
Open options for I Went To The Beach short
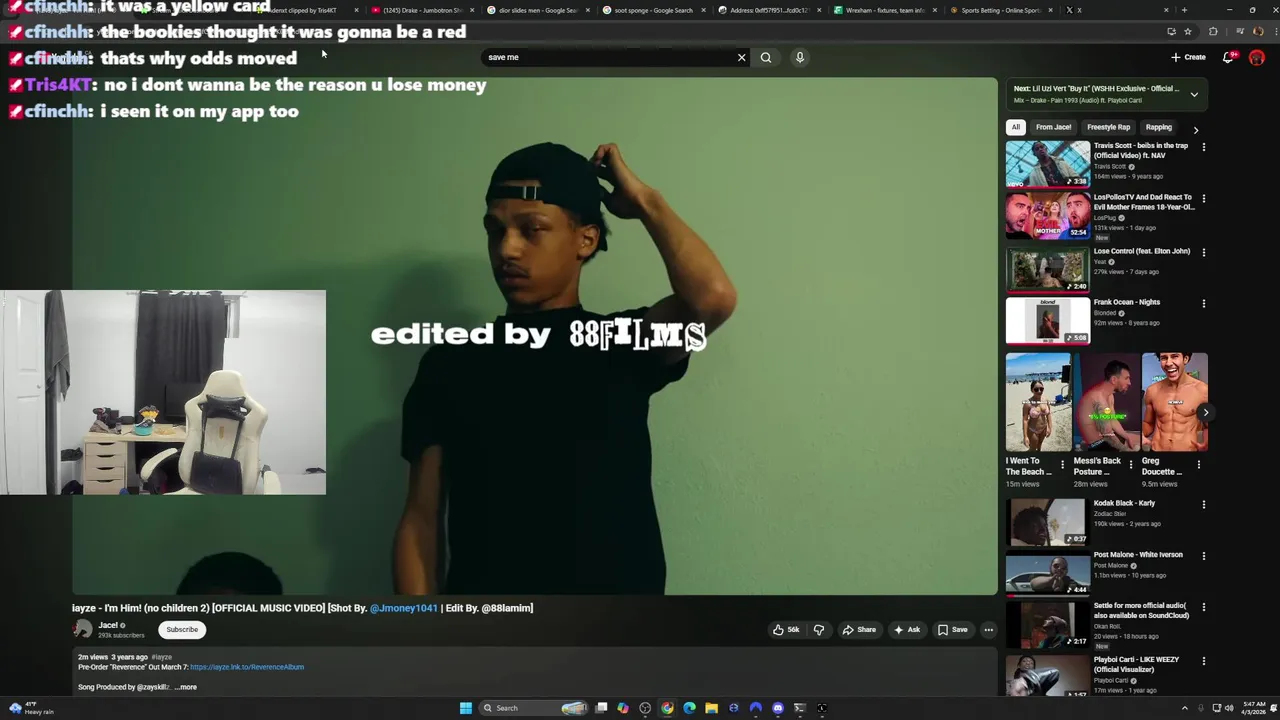point(1062,465)
